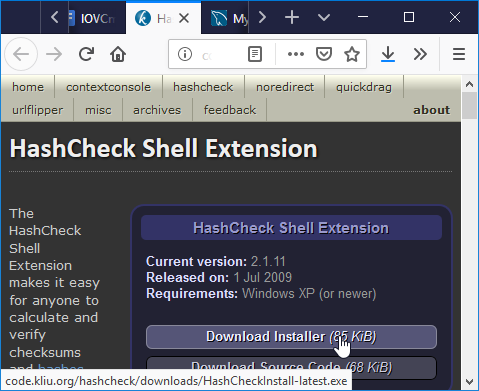Screen dimensions: 479x391
Task: Close the active HashCheck tab
Action: (184, 18)
